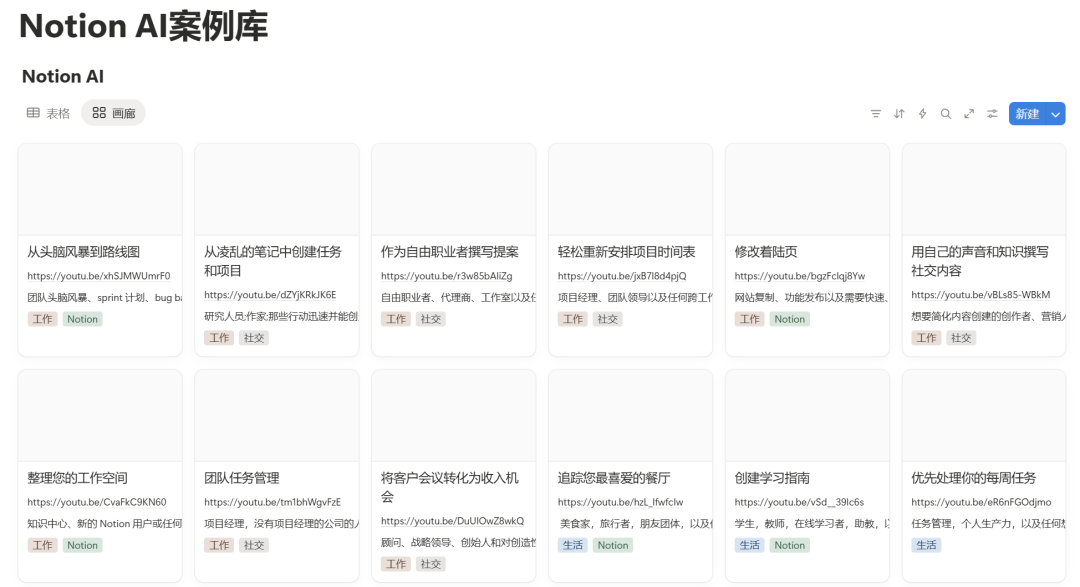Image resolution: width=1080 pixels, height=587 pixels.
Task: Click Notion tag on 创建学习指南 card
Action: point(789,545)
